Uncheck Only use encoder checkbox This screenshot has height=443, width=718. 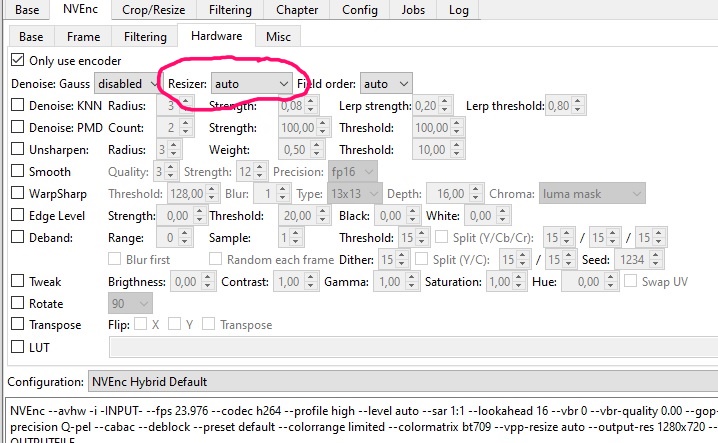click(x=17, y=61)
